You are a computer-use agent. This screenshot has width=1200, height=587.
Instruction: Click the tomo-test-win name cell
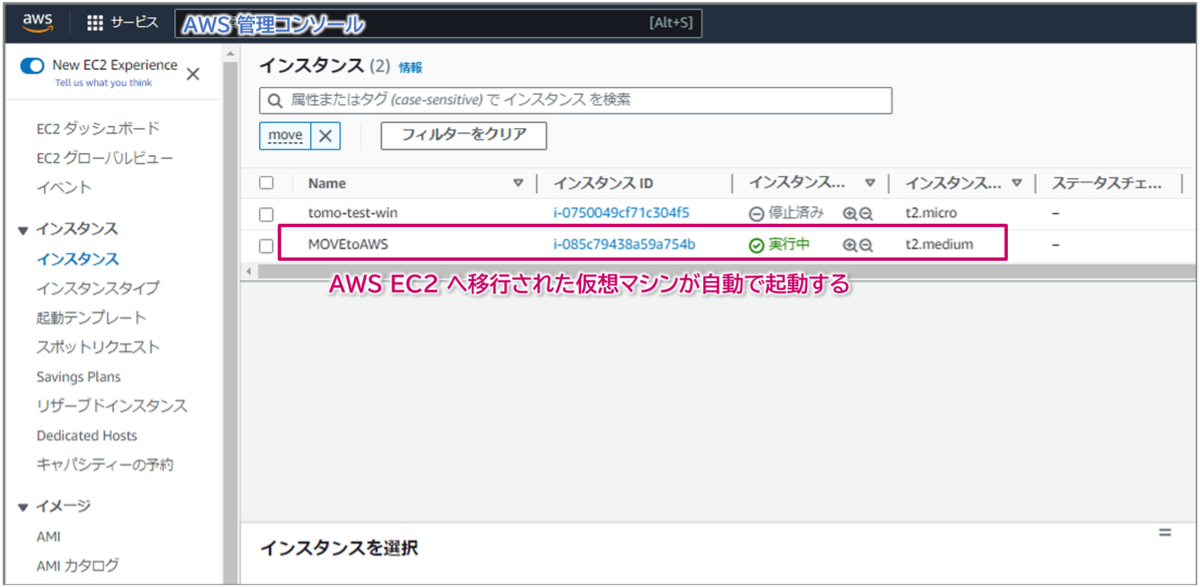click(353, 213)
